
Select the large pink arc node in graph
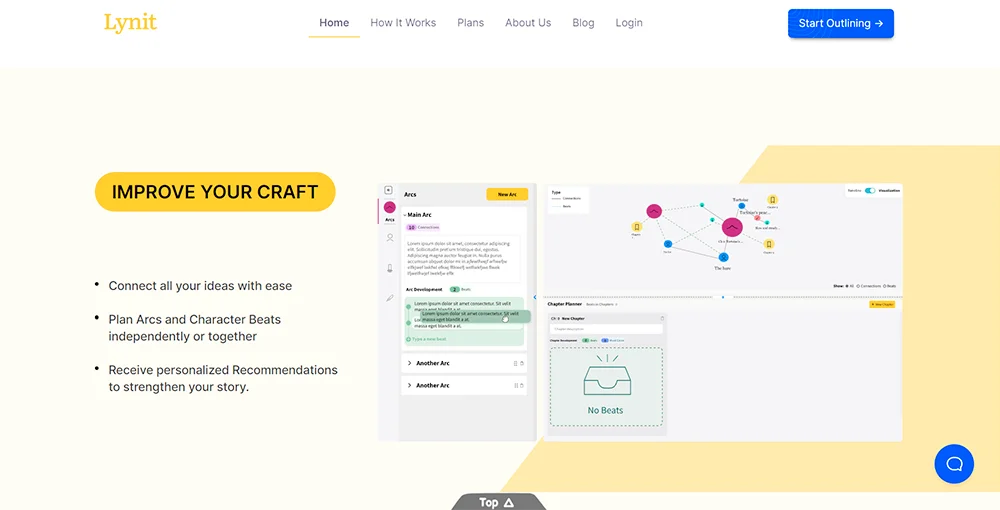coord(732,227)
